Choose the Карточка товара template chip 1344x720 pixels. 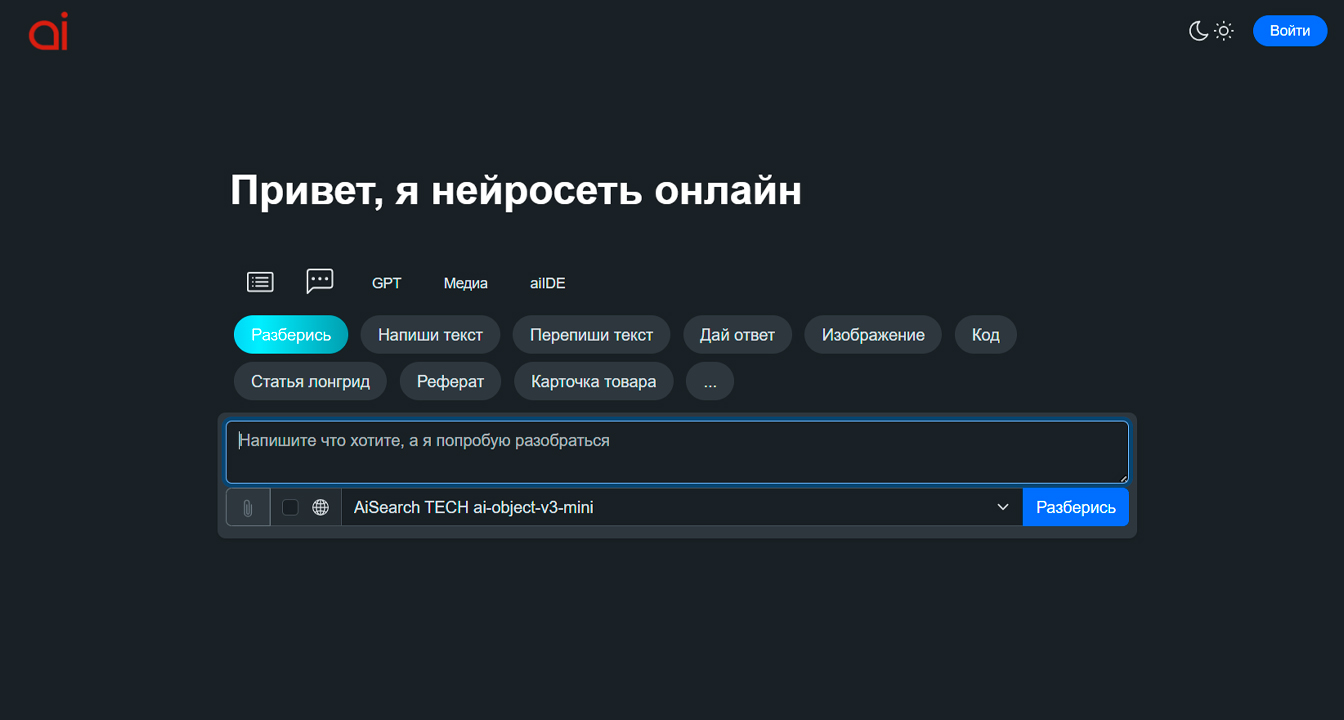[x=593, y=381]
